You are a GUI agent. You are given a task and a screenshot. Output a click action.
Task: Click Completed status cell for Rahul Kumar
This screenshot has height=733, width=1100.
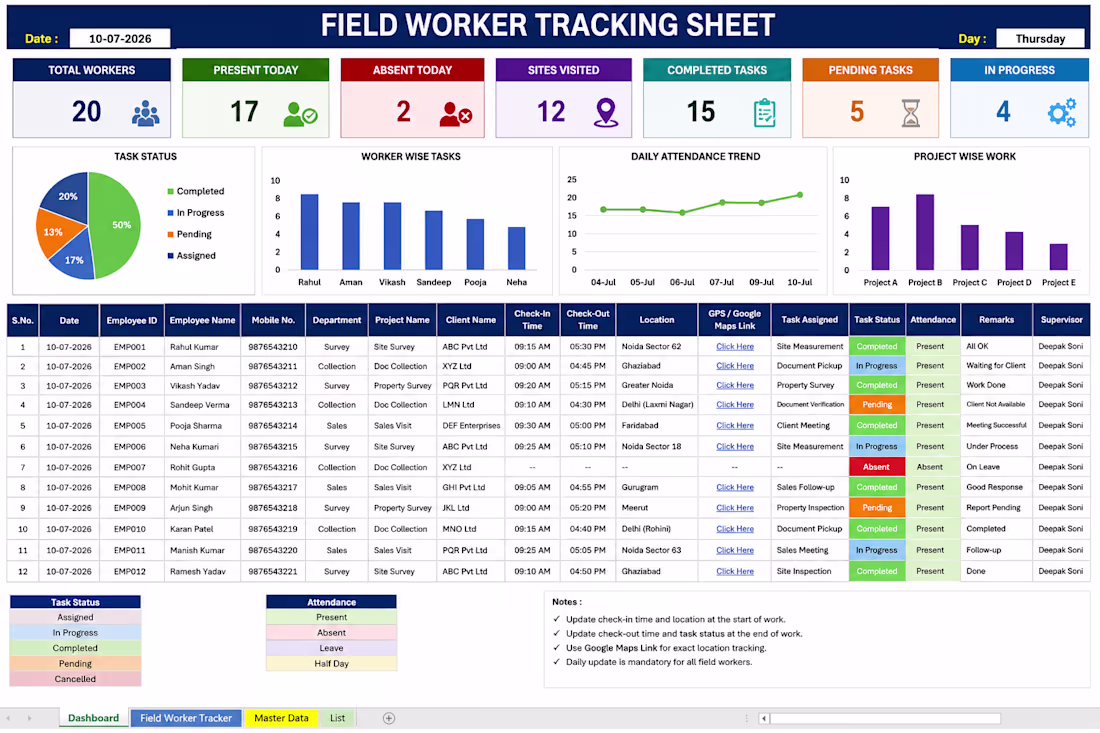coord(877,347)
